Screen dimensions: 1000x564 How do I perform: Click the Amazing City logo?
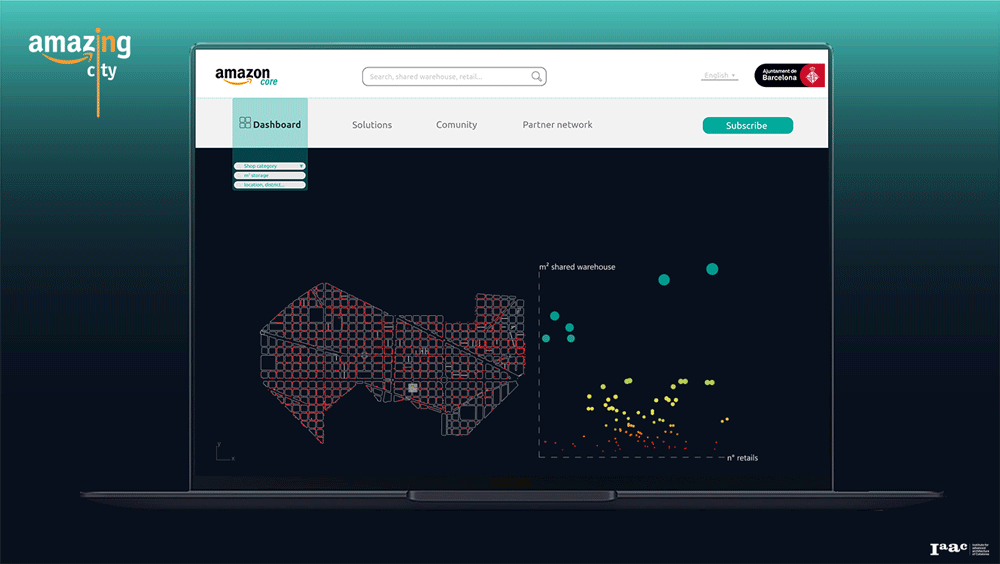79,57
